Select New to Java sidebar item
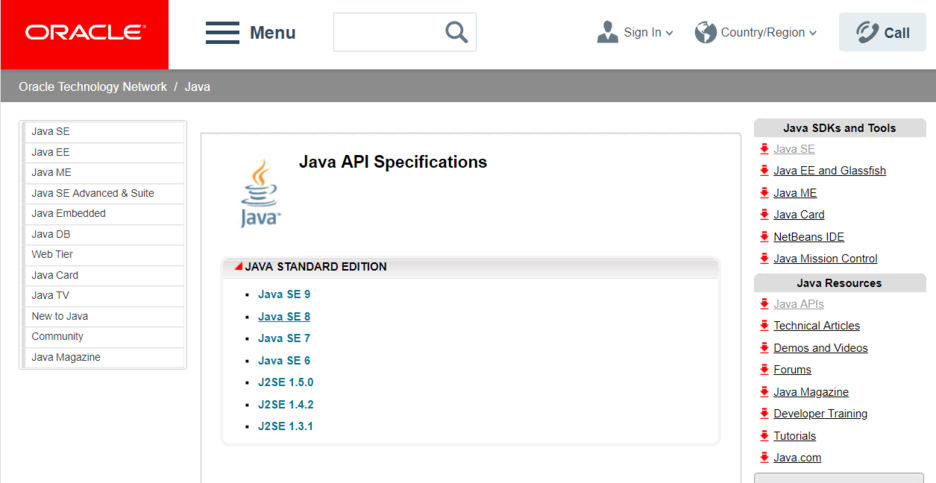 tap(103, 316)
